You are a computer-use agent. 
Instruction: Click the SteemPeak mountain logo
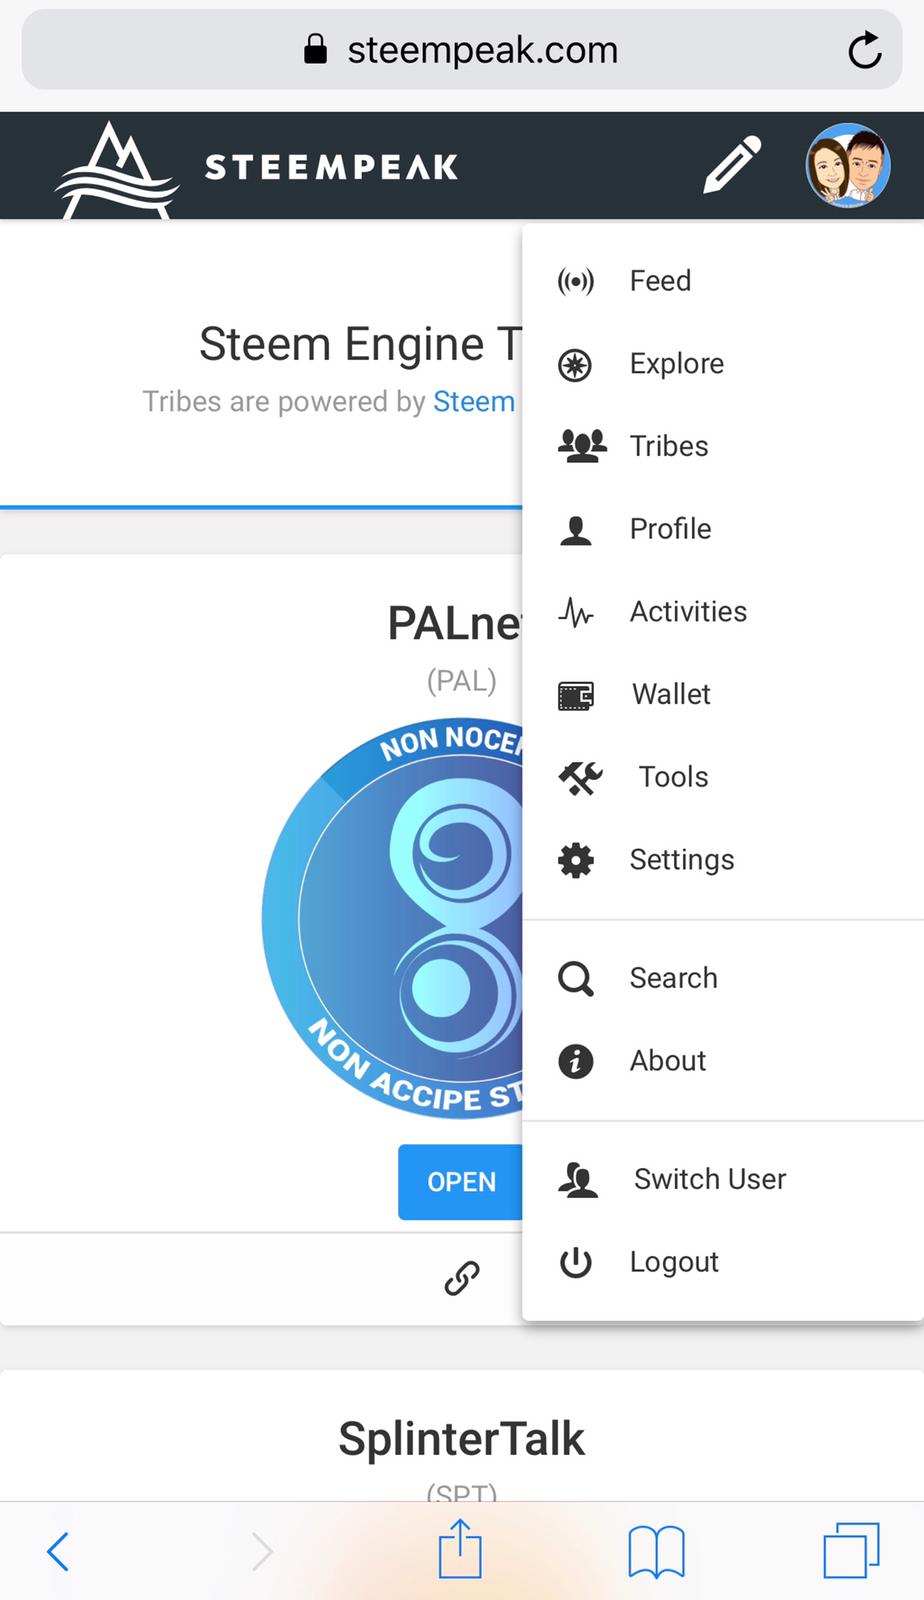(117, 169)
